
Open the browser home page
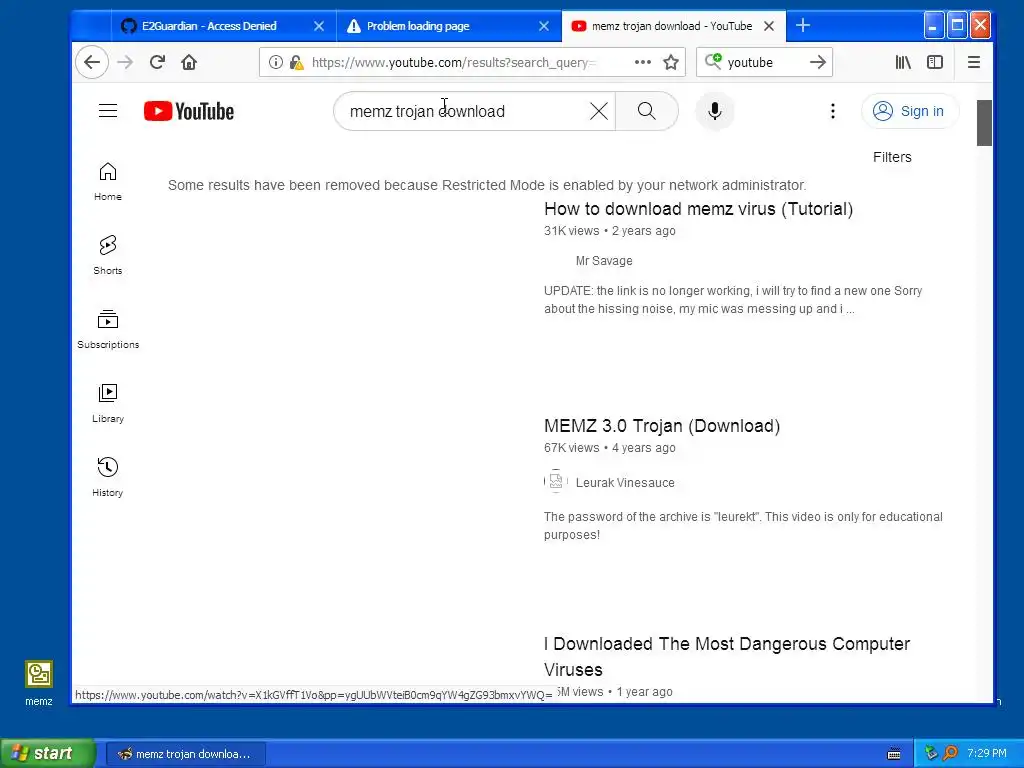189,63
